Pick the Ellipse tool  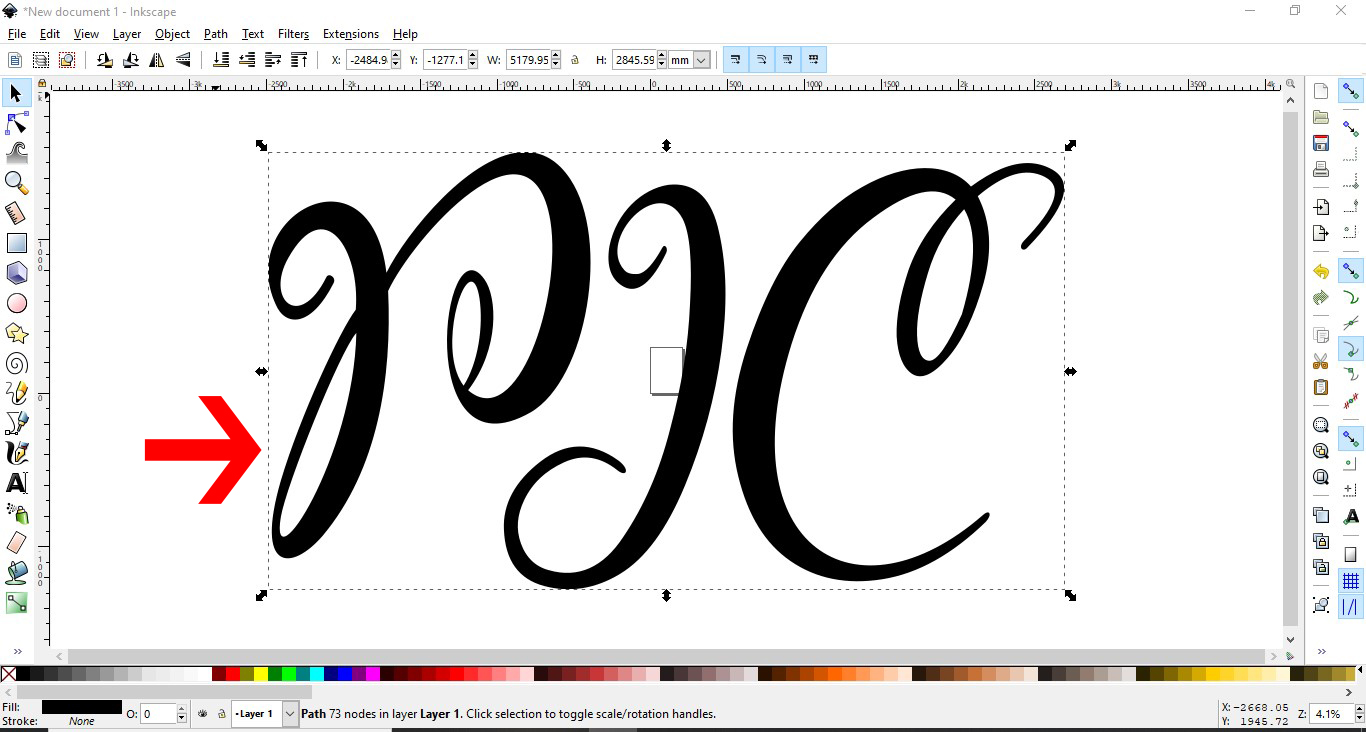click(16, 303)
